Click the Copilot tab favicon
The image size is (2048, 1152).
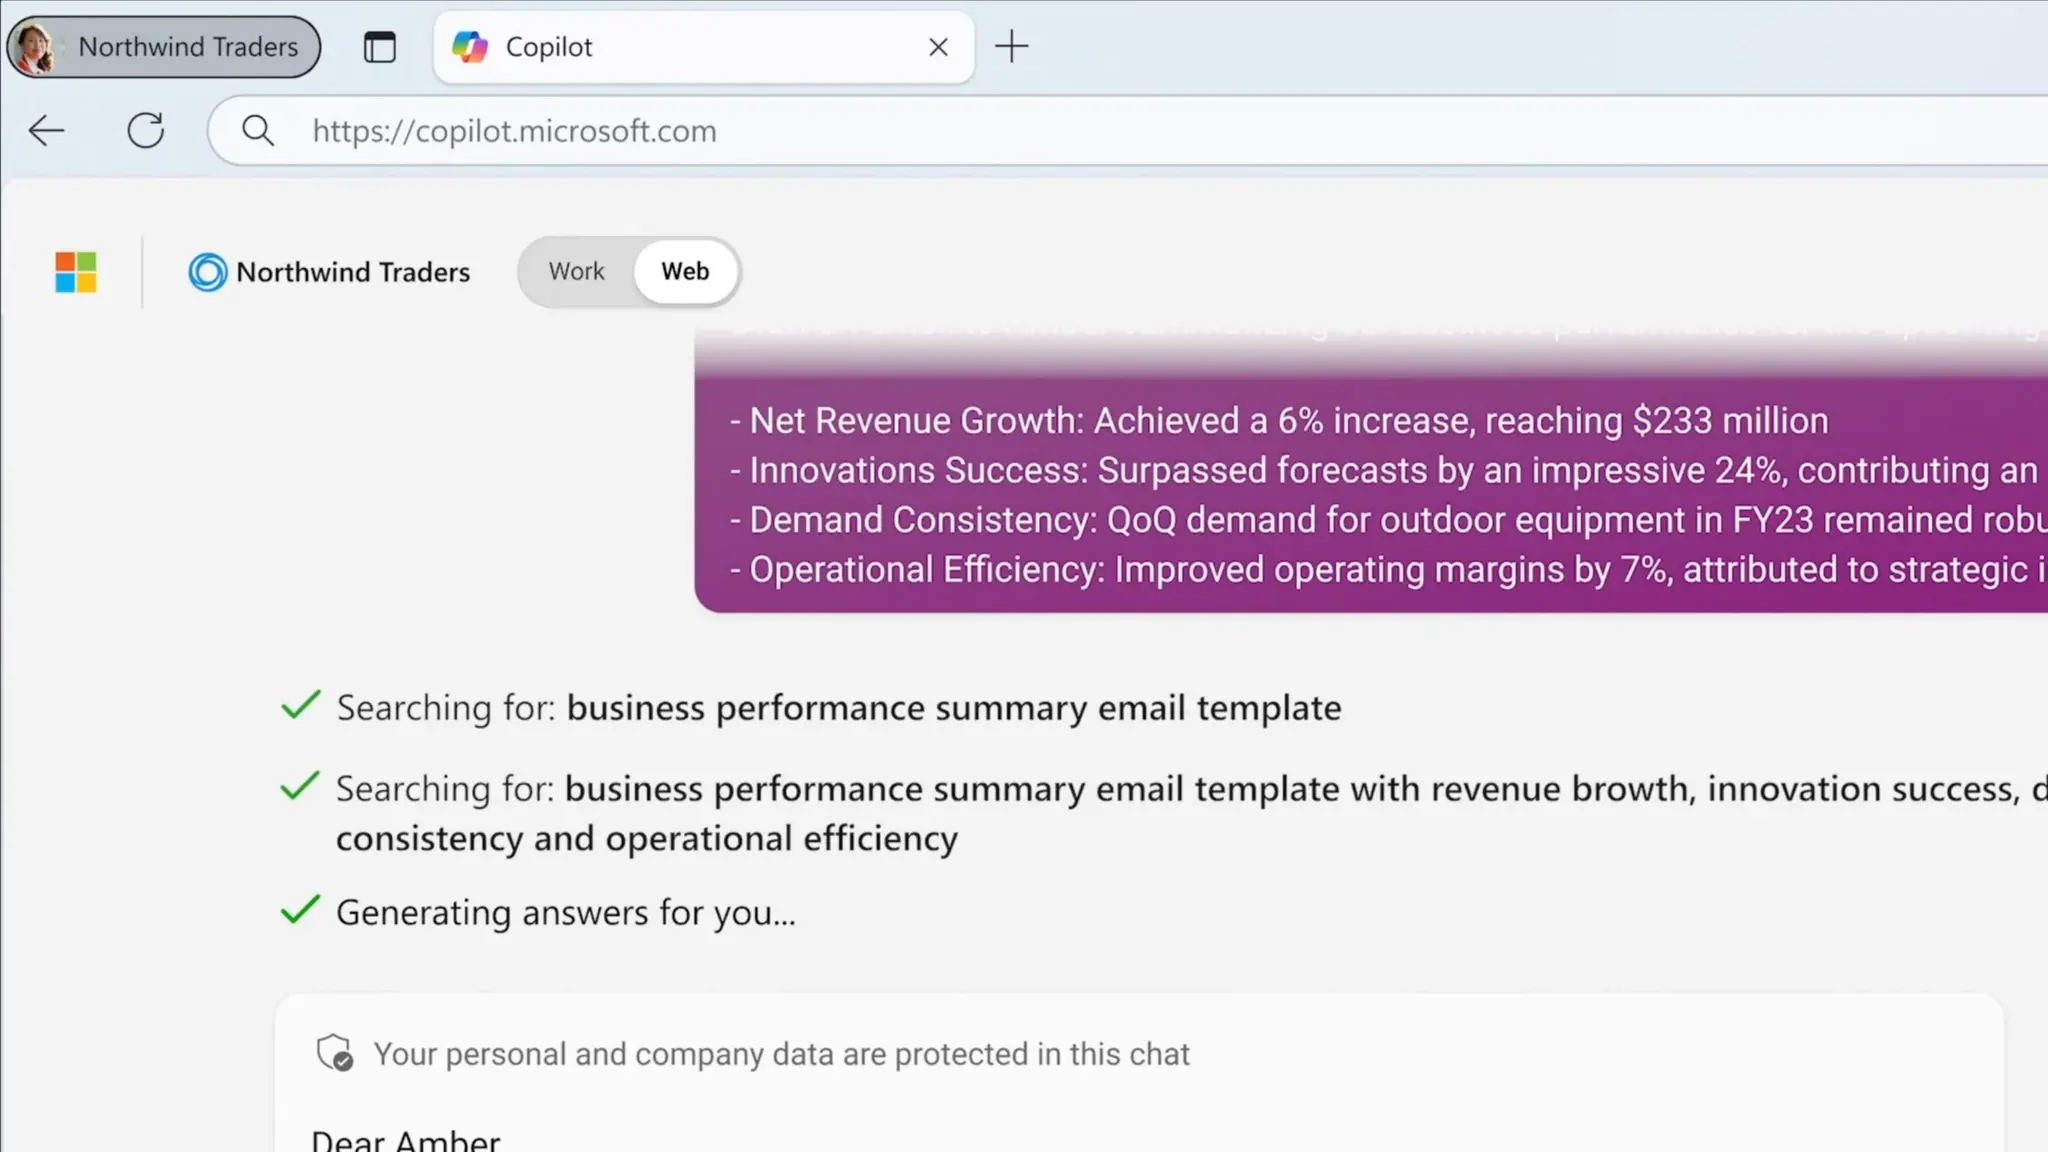(x=470, y=47)
